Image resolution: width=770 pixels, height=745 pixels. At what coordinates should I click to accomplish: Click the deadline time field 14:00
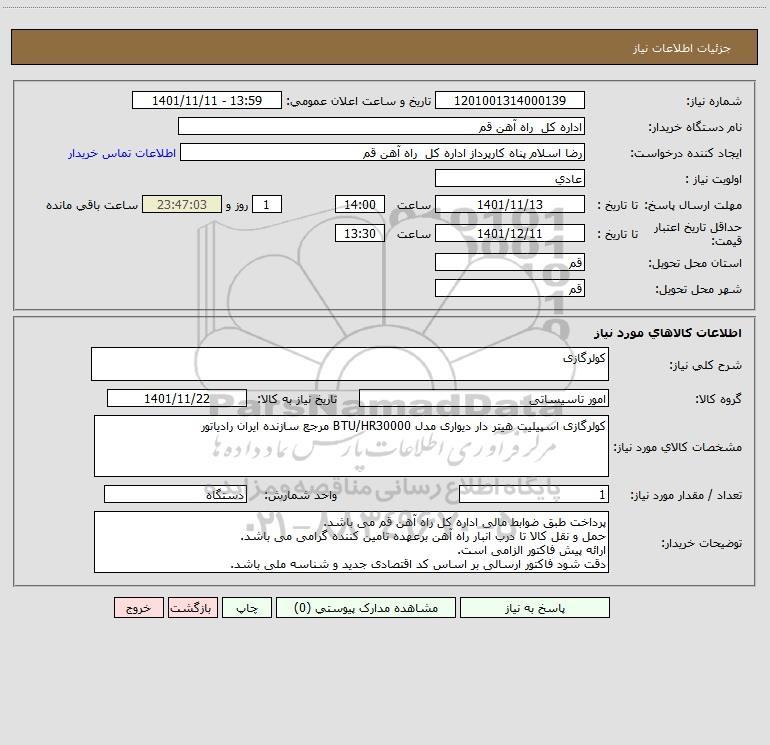359,204
